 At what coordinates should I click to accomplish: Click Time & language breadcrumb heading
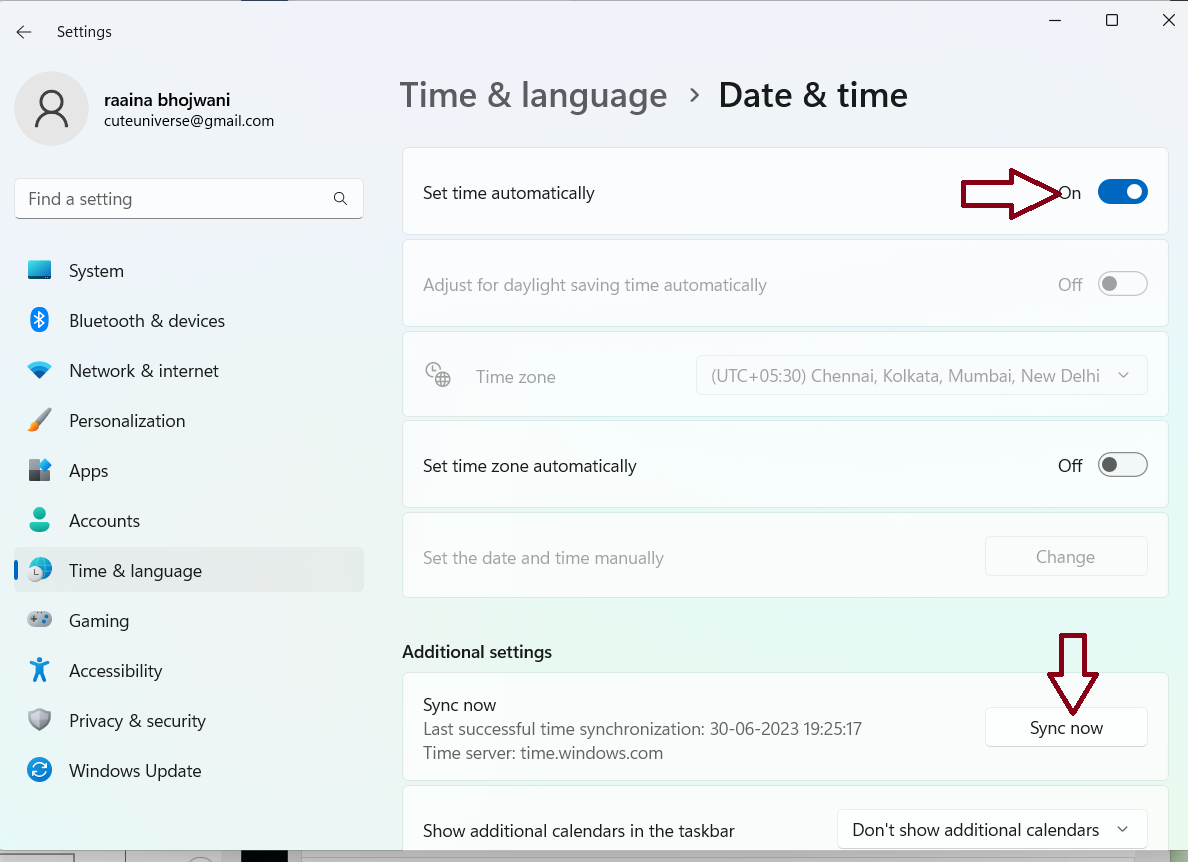(x=533, y=96)
